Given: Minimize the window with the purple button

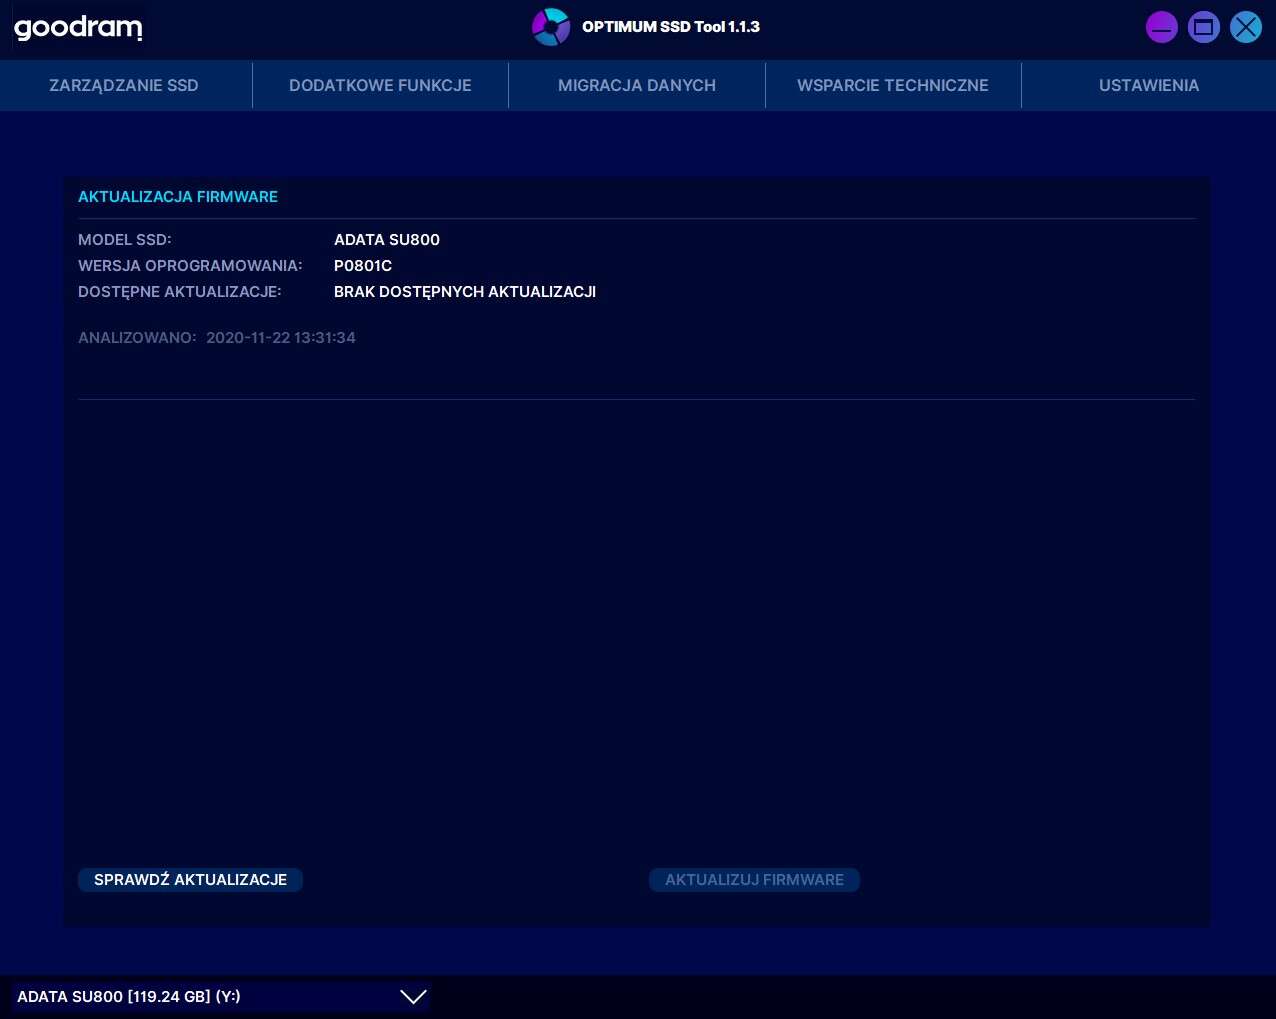Looking at the screenshot, I should point(1161,27).
